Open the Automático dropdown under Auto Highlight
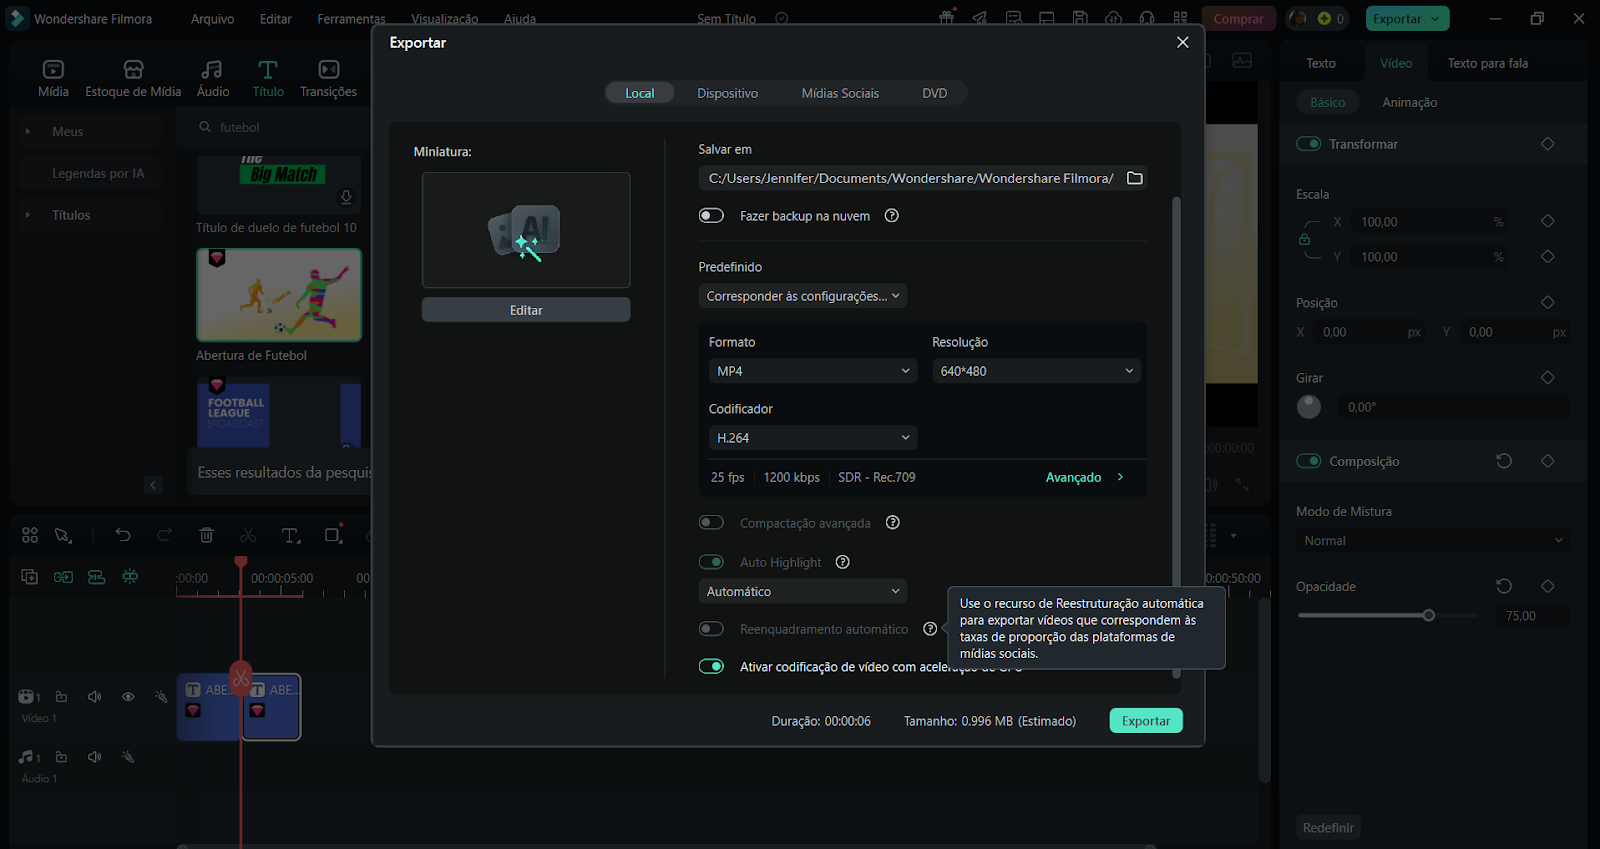The width and height of the screenshot is (1600, 849). coord(803,592)
